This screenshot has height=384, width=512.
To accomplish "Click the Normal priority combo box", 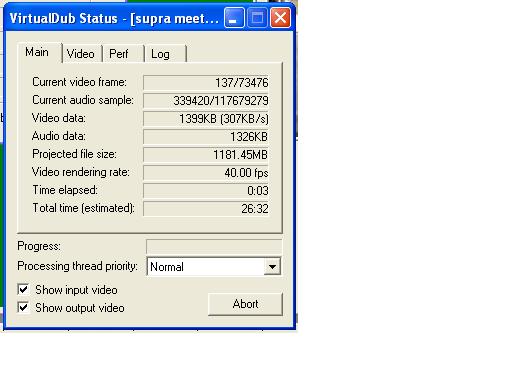I will pos(214,267).
